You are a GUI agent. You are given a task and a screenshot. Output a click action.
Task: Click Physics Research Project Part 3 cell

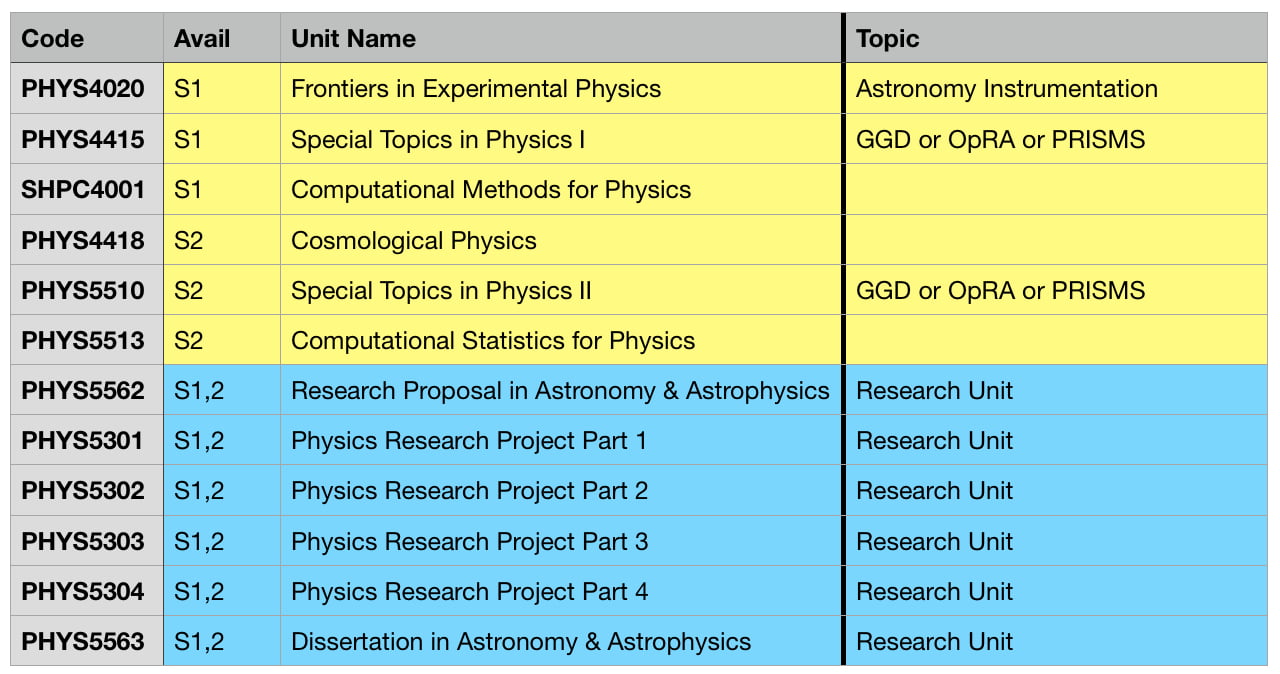point(469,542)
